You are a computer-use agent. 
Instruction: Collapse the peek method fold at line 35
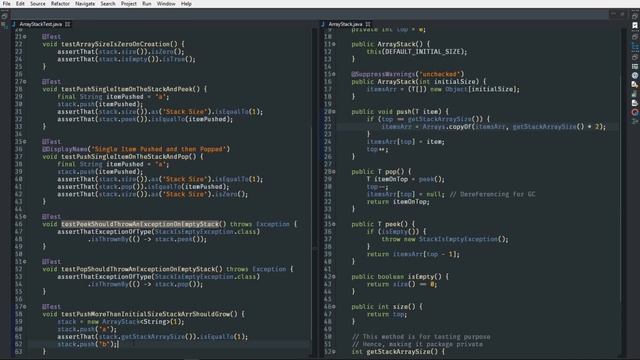[334, 224]
